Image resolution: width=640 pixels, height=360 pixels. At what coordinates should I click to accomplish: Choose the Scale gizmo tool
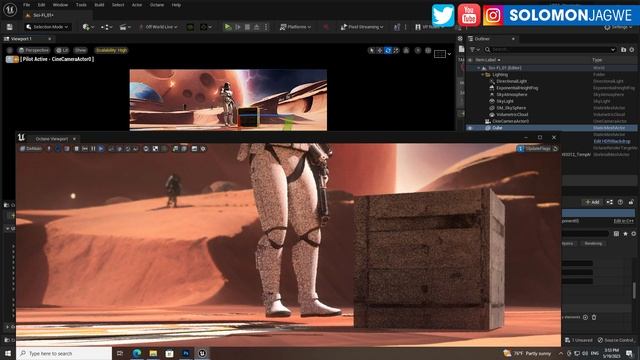pos(396,50)
